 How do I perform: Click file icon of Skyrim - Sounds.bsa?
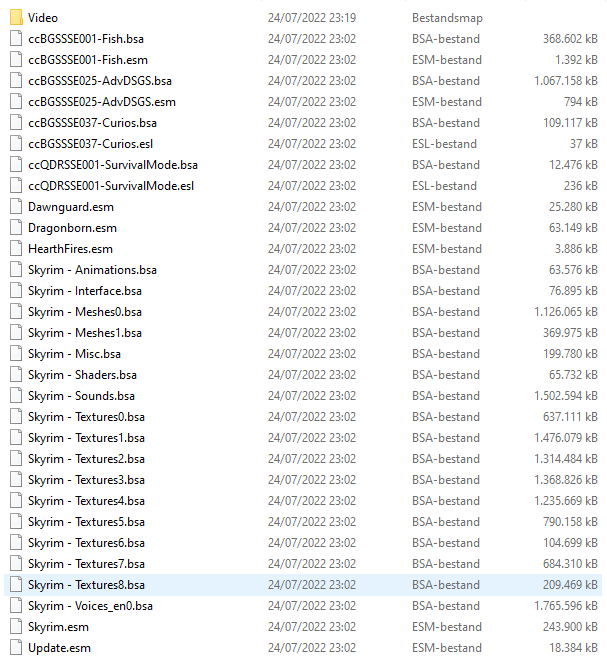tap(16, 396)
